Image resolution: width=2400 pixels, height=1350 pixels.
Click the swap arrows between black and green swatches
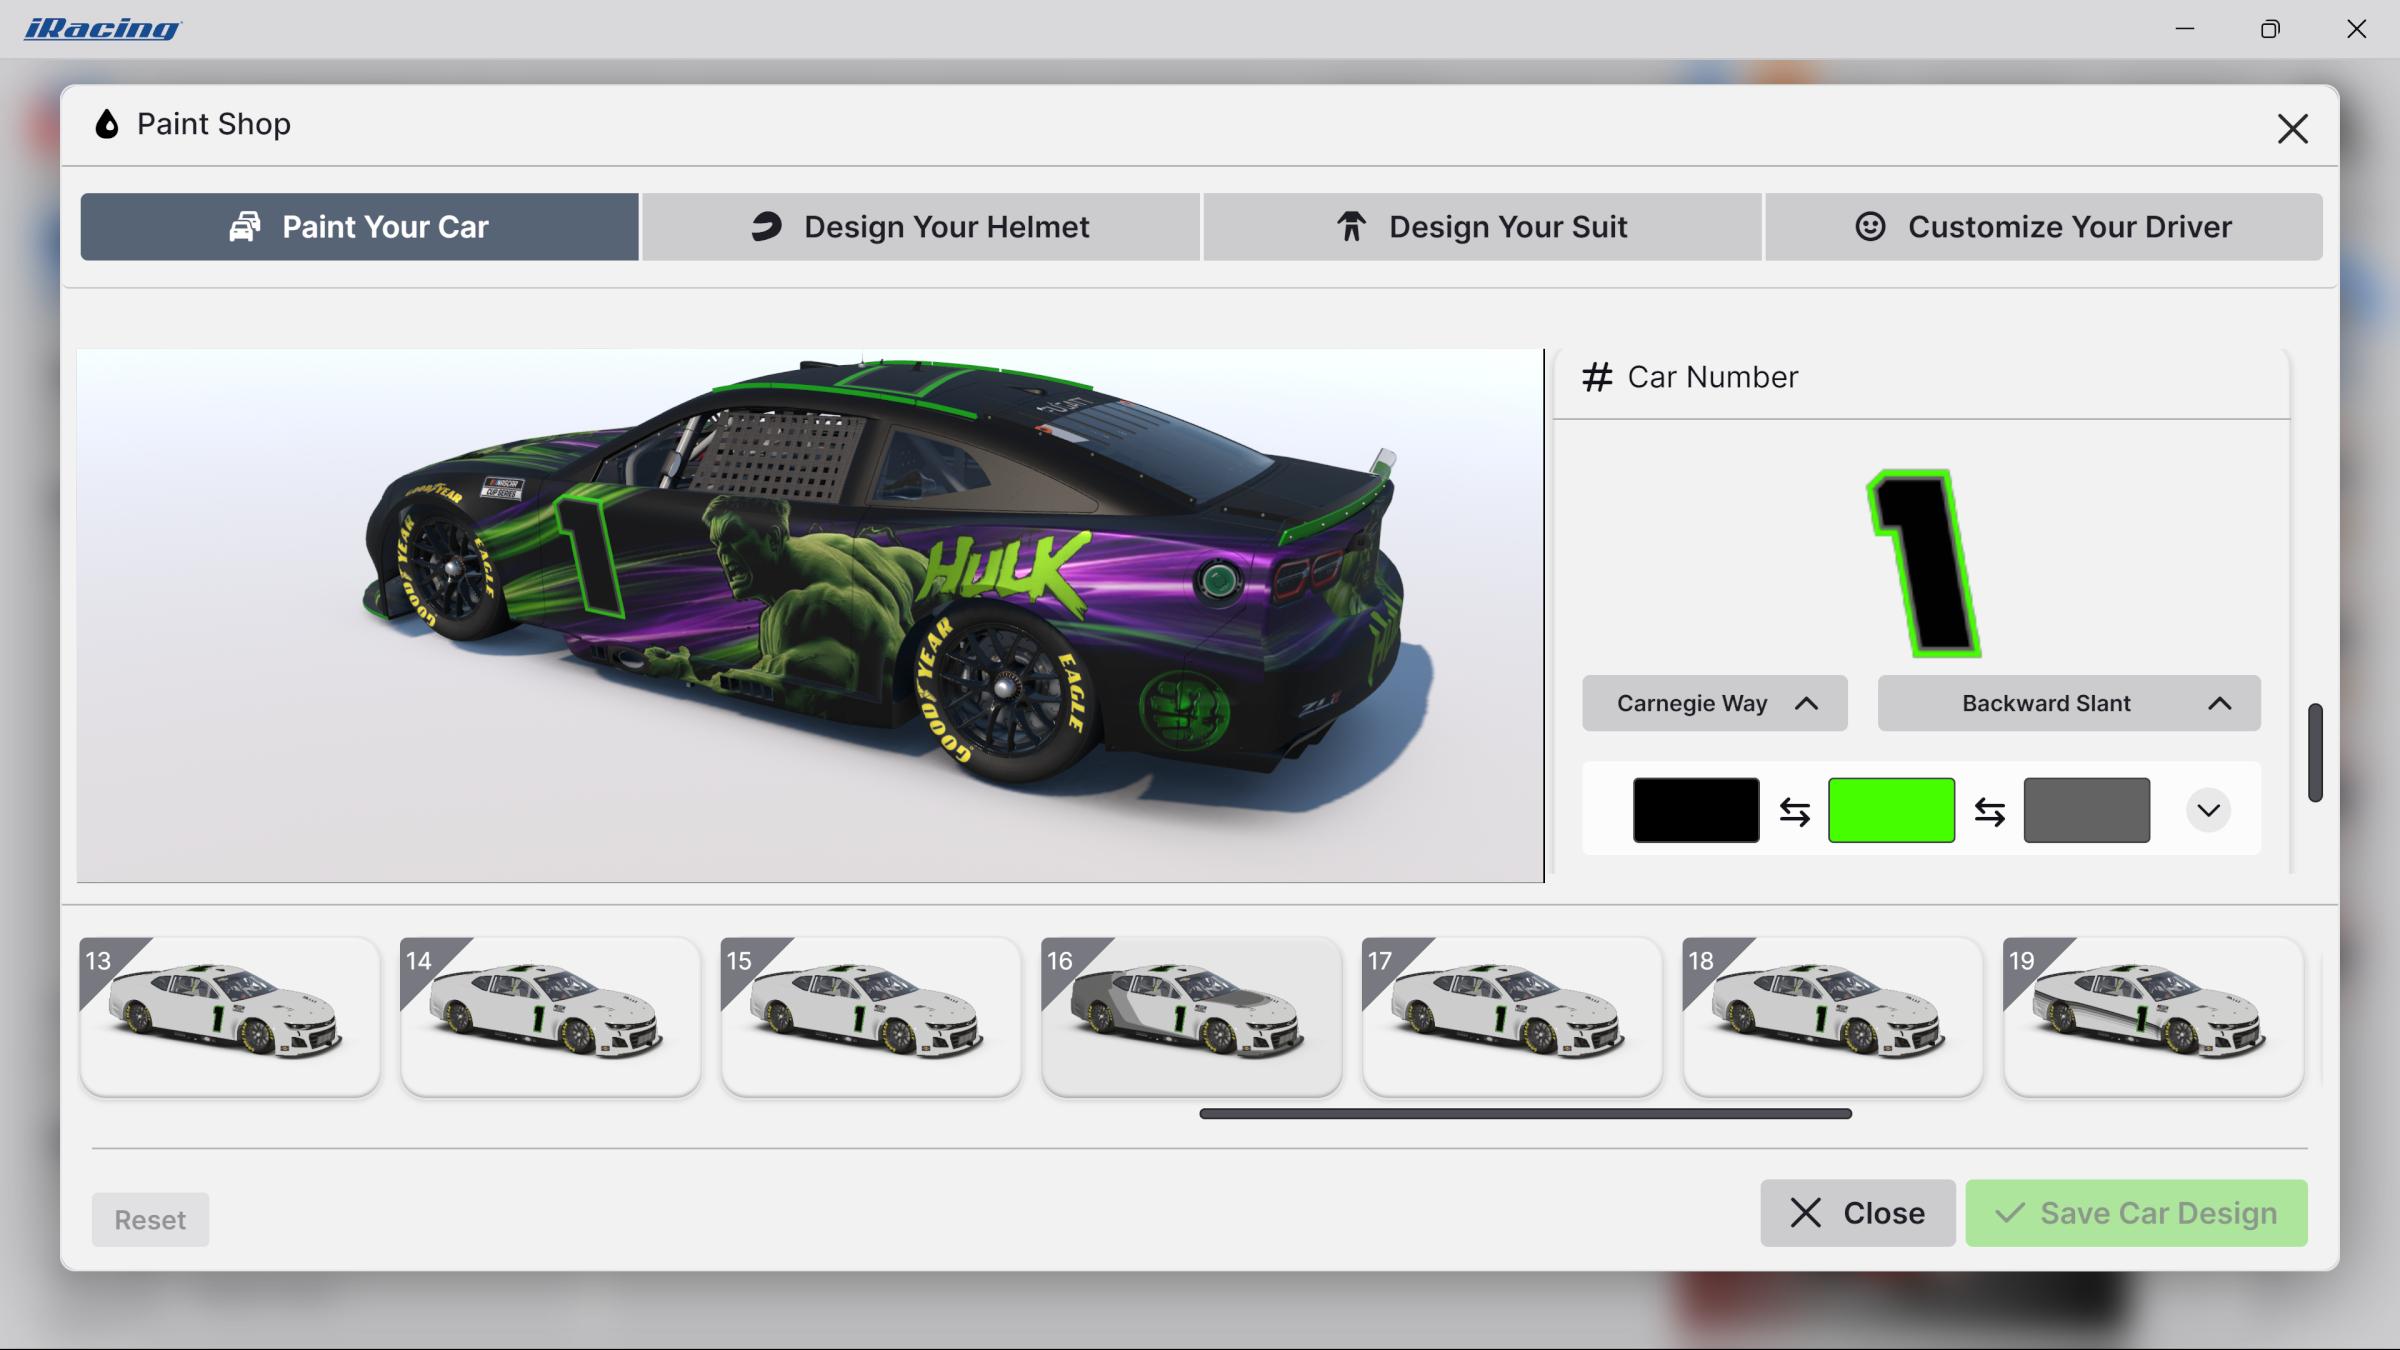(x=1794, y=810)
